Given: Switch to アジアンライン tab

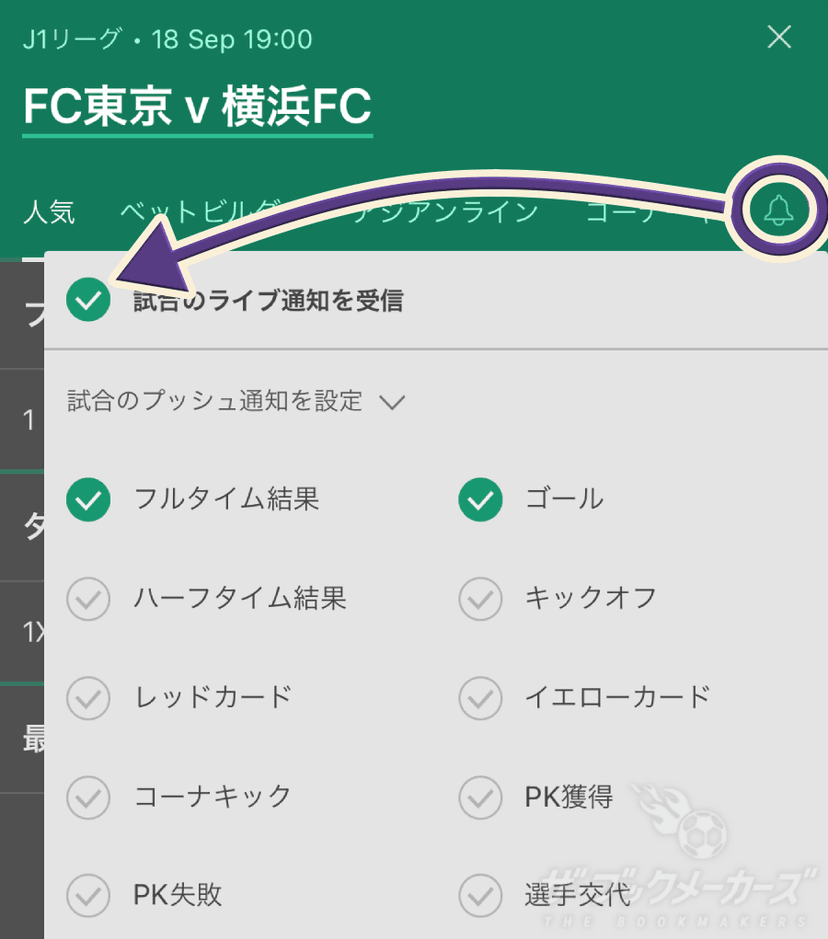Looking at the screenshot, I should pos(446,212).
